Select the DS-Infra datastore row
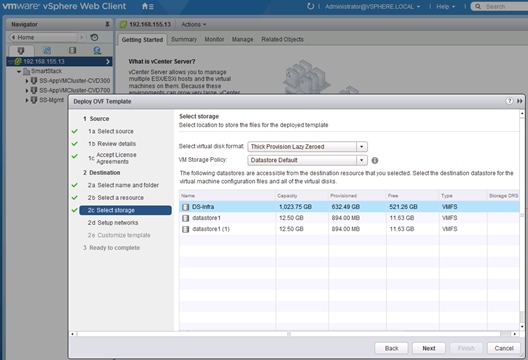The image size is (528, 360). pos(349,207)
